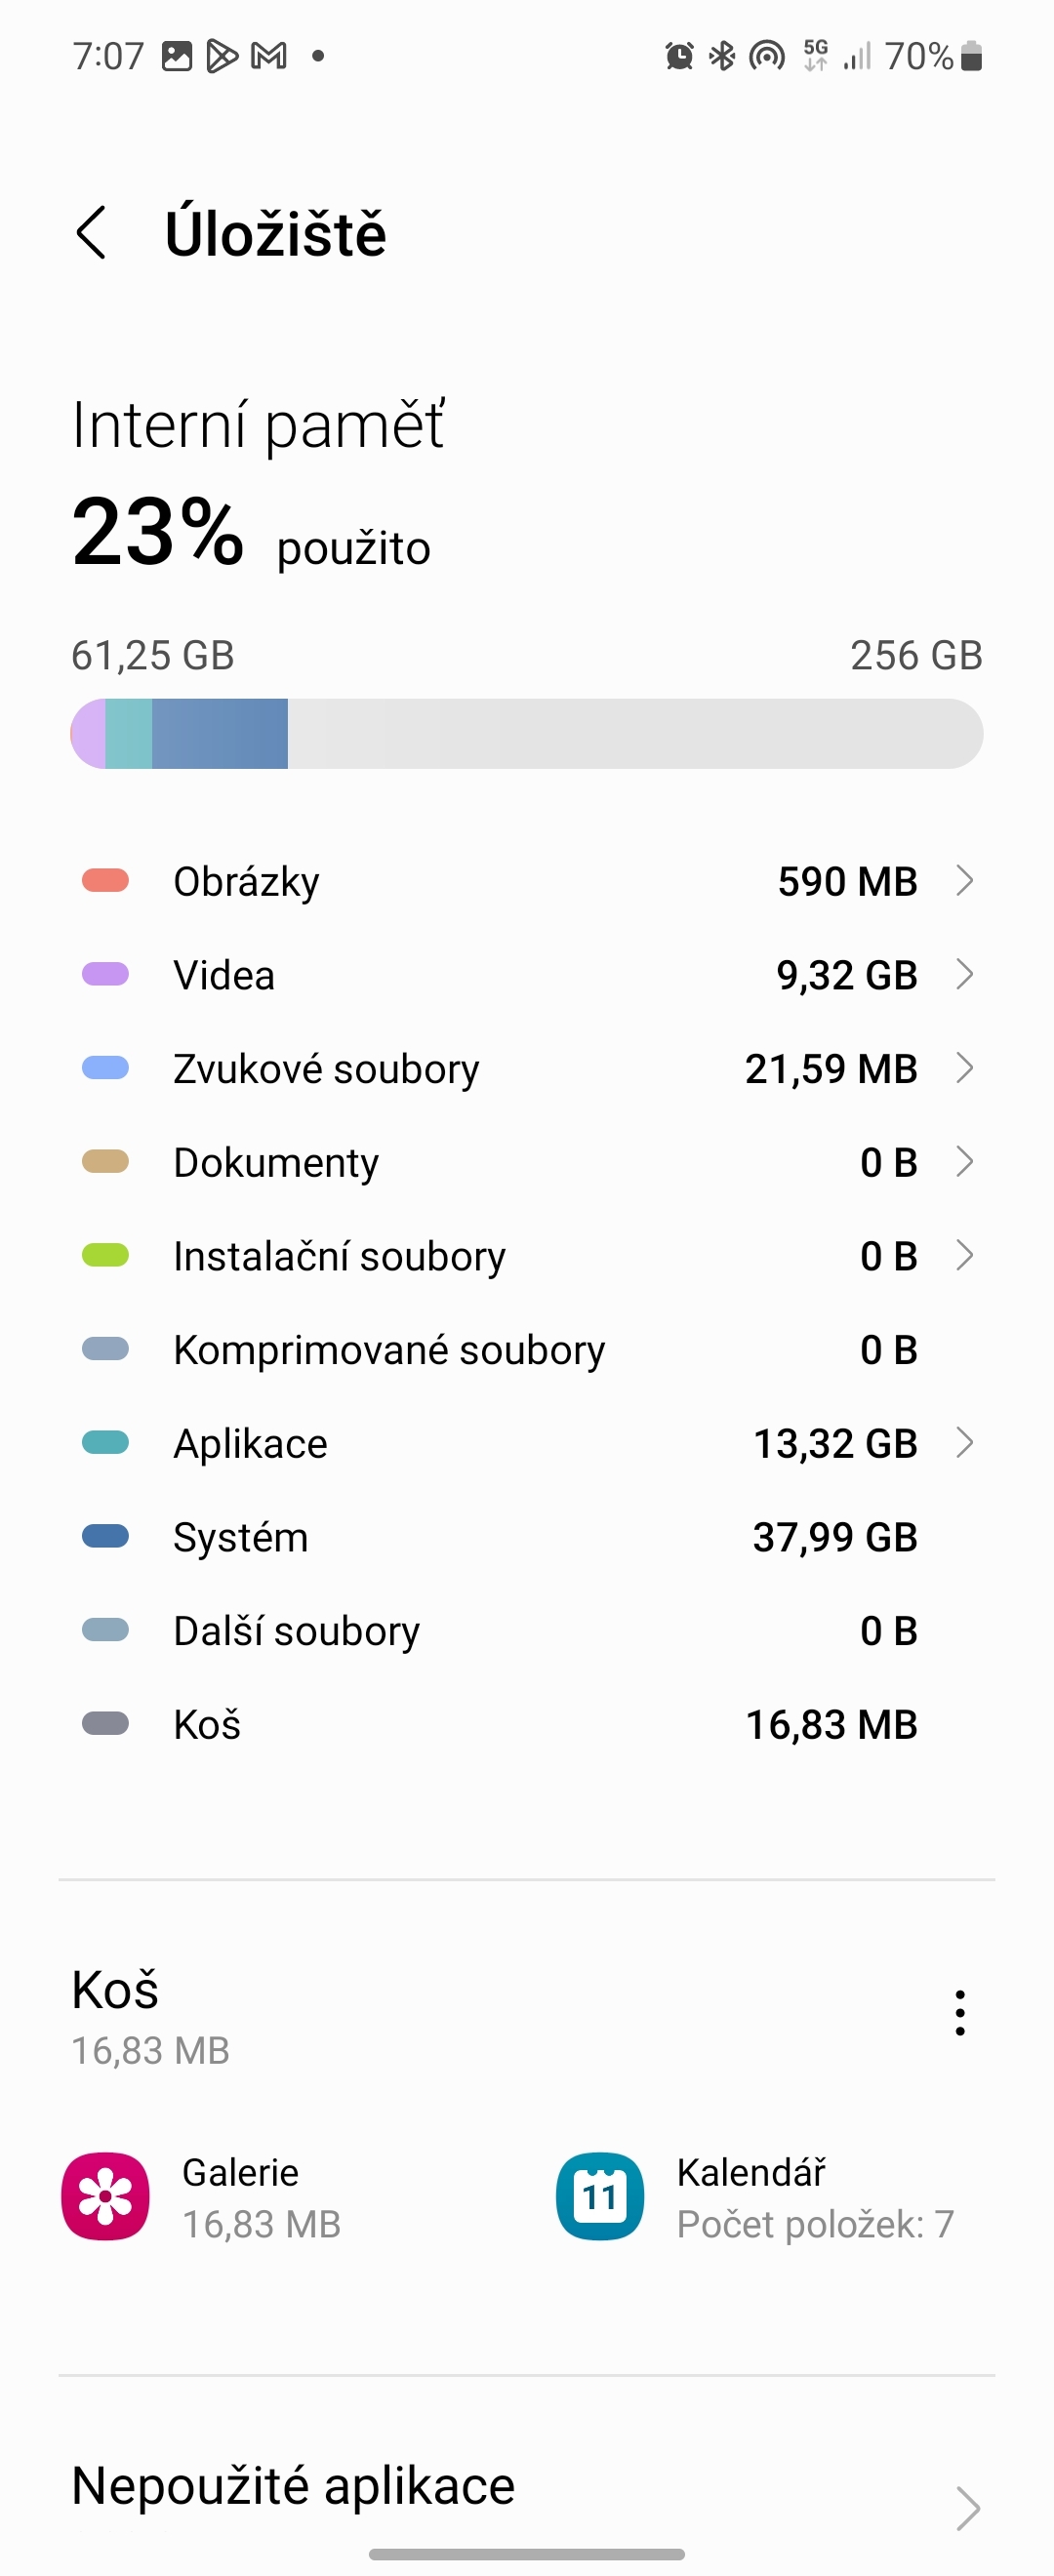Tap the dark blue Systém segment of storage bar
1054x2576 pixels.
click(x=220, y=734)
